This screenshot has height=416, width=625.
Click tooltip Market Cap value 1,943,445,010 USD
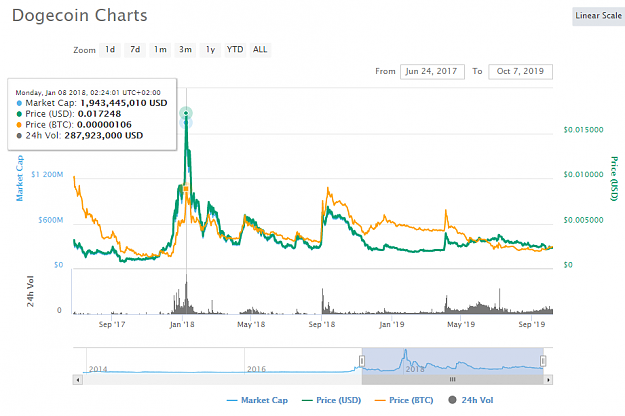(x=124, y=103)
